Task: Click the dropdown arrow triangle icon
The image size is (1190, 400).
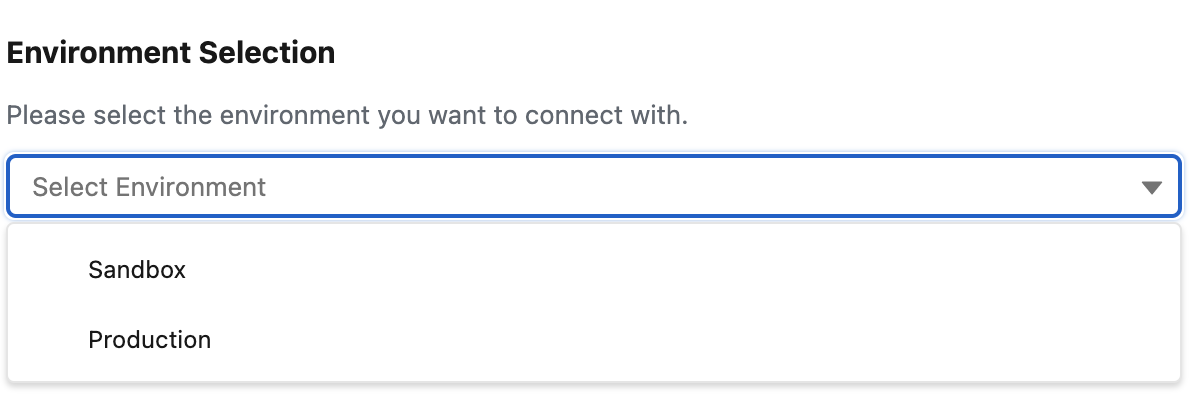Action: pyautogui.click(x=1152, y=187)
